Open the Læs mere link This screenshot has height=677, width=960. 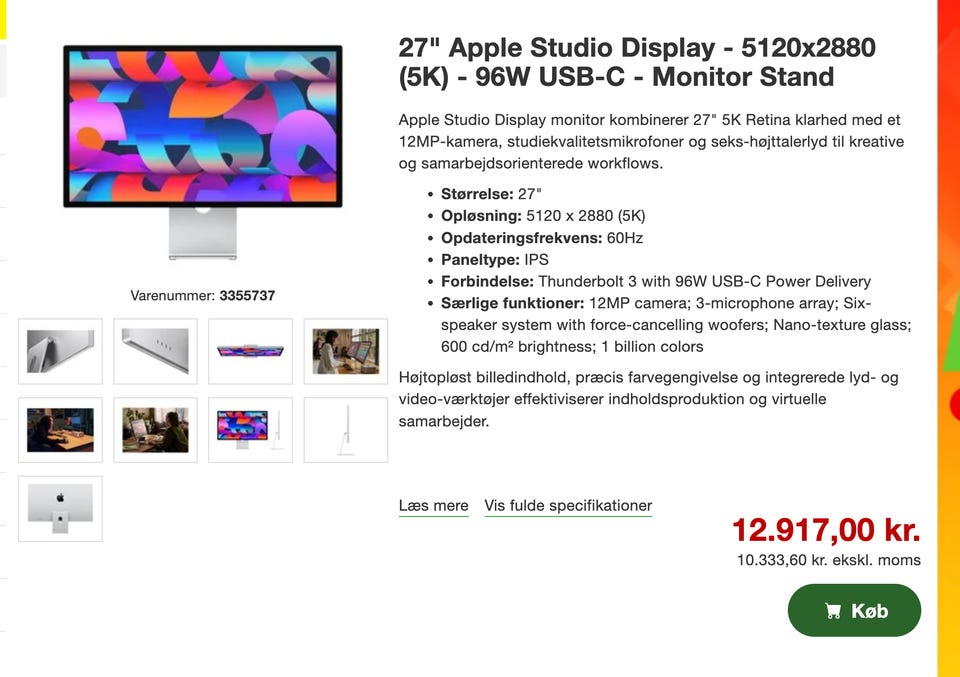[433, 506]
